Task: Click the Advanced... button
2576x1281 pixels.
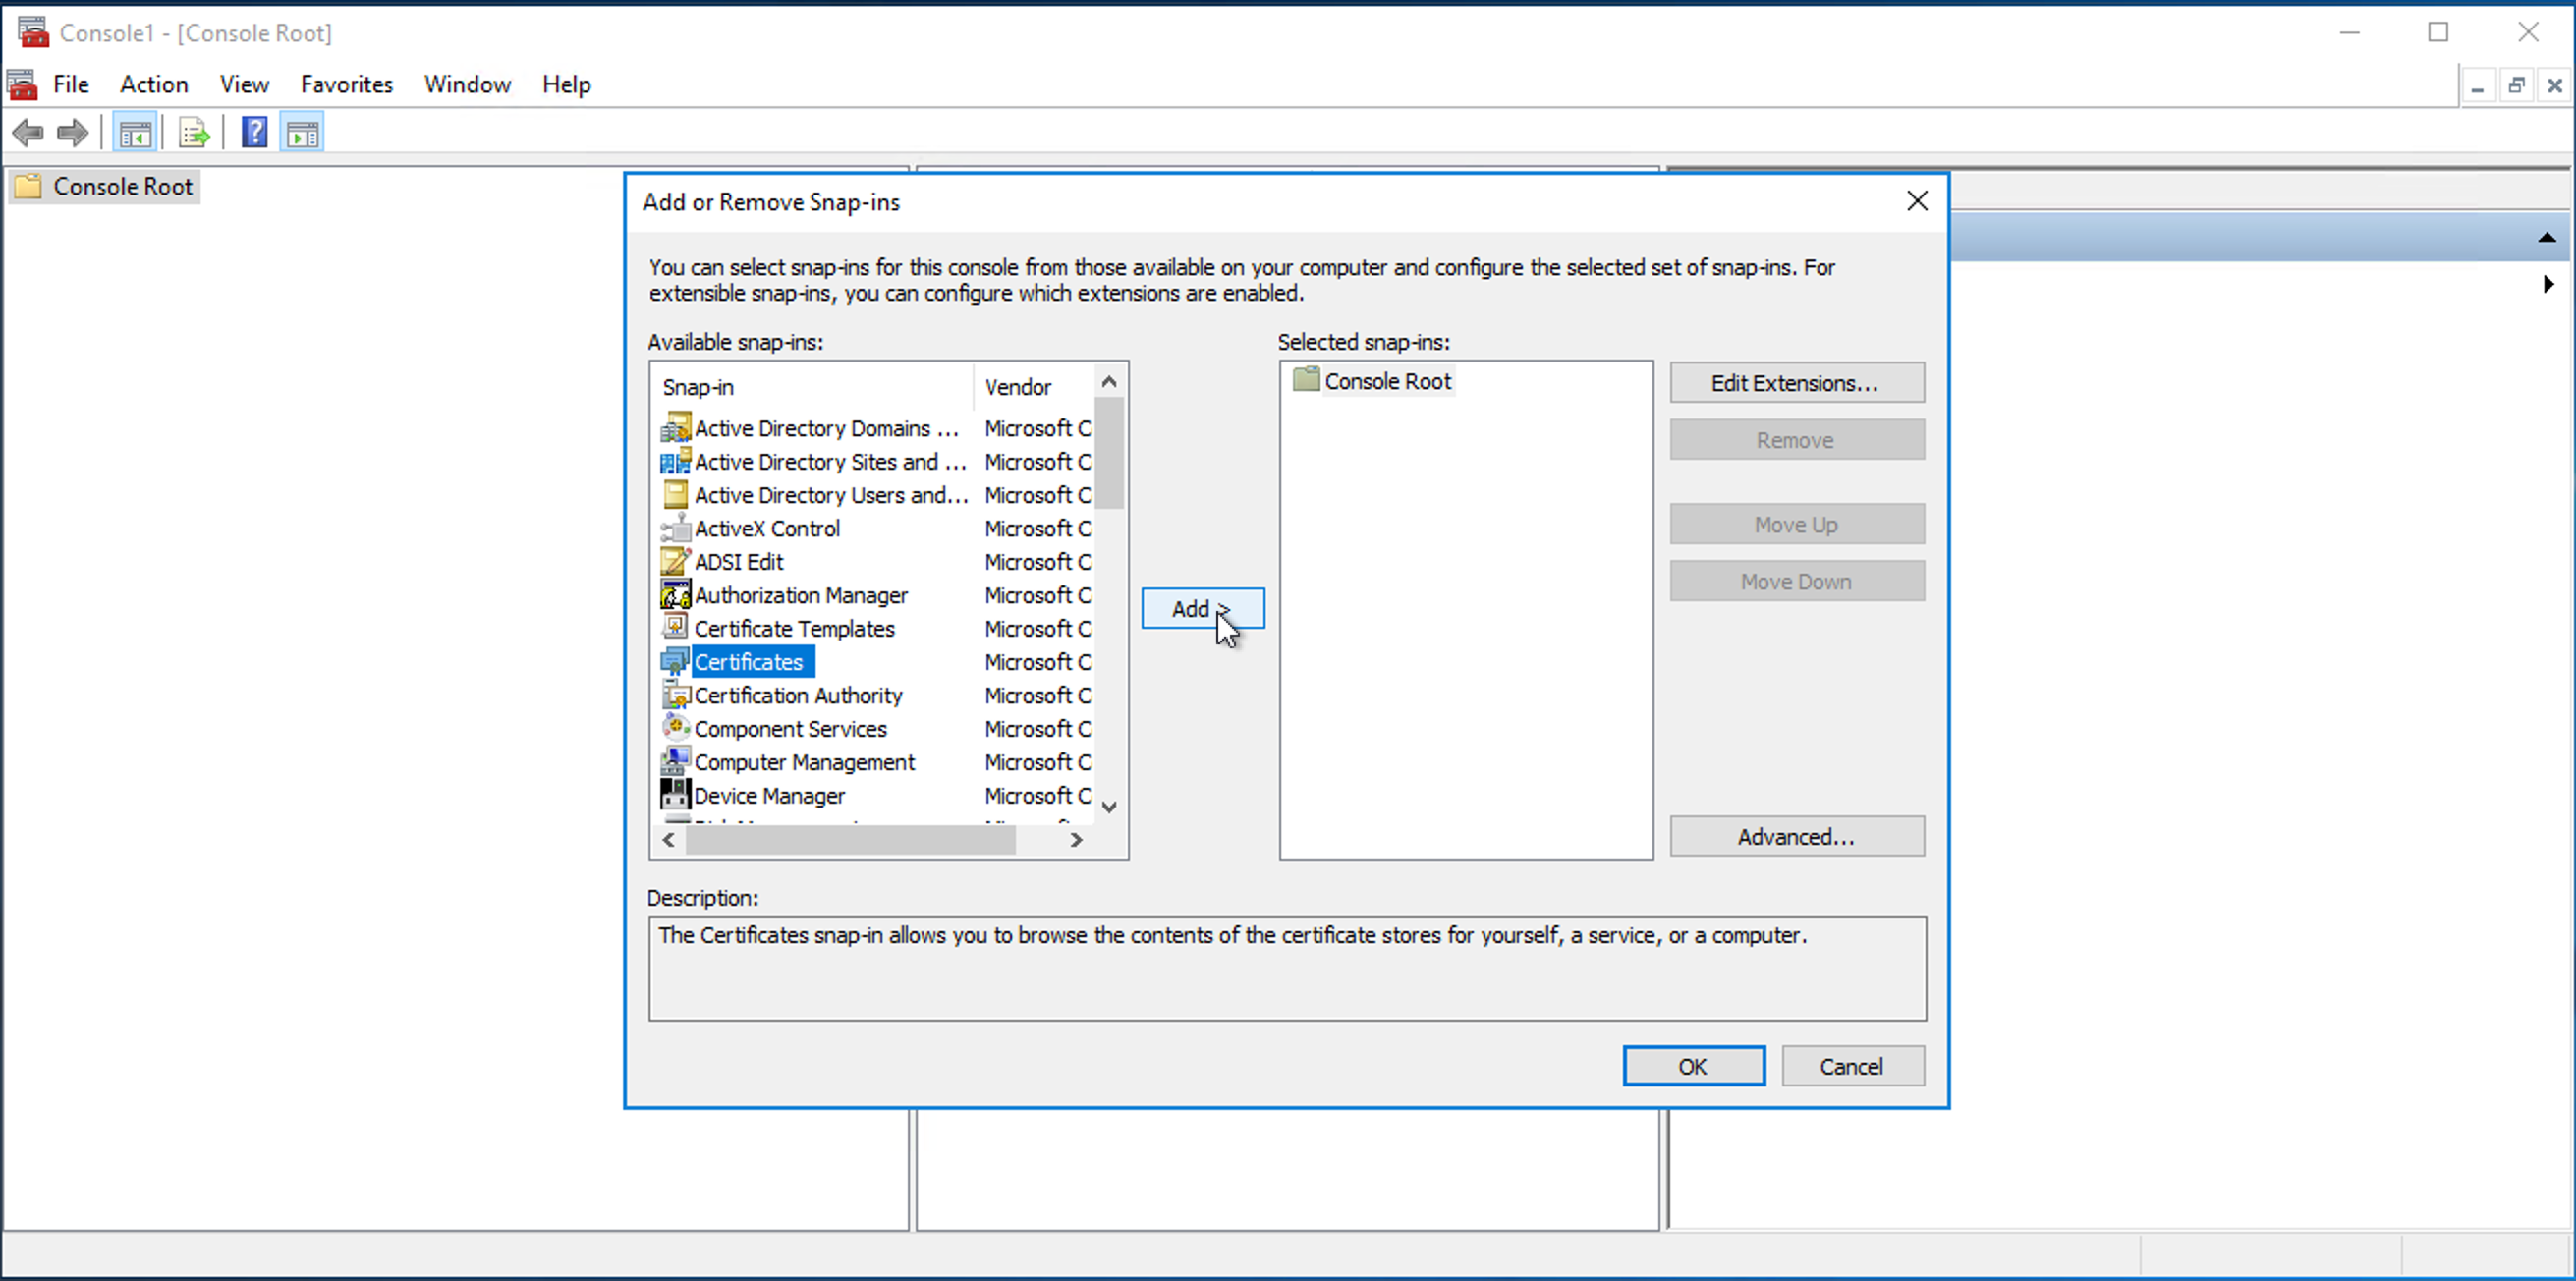Action: [x=1796, y=836]
